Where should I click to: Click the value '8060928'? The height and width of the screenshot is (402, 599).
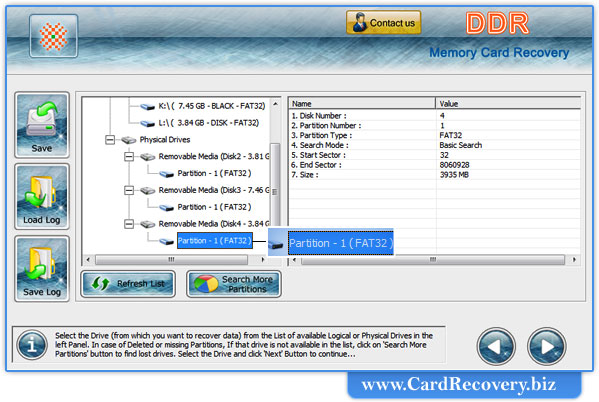click(454, 165)
